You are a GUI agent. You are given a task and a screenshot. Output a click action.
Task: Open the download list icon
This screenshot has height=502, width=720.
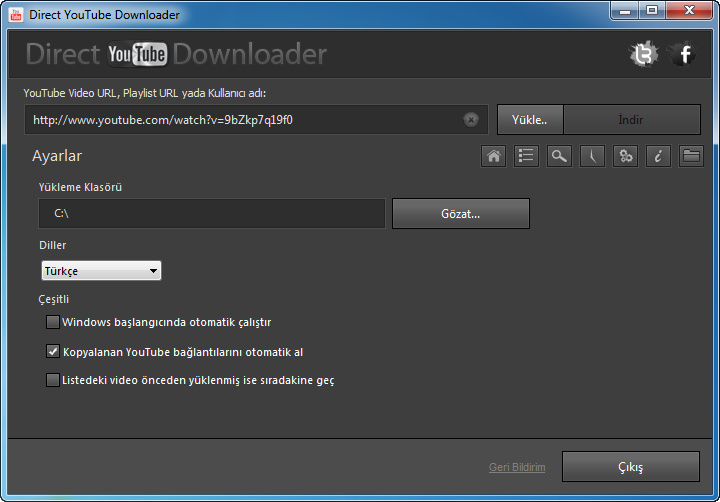pos(526,156)
